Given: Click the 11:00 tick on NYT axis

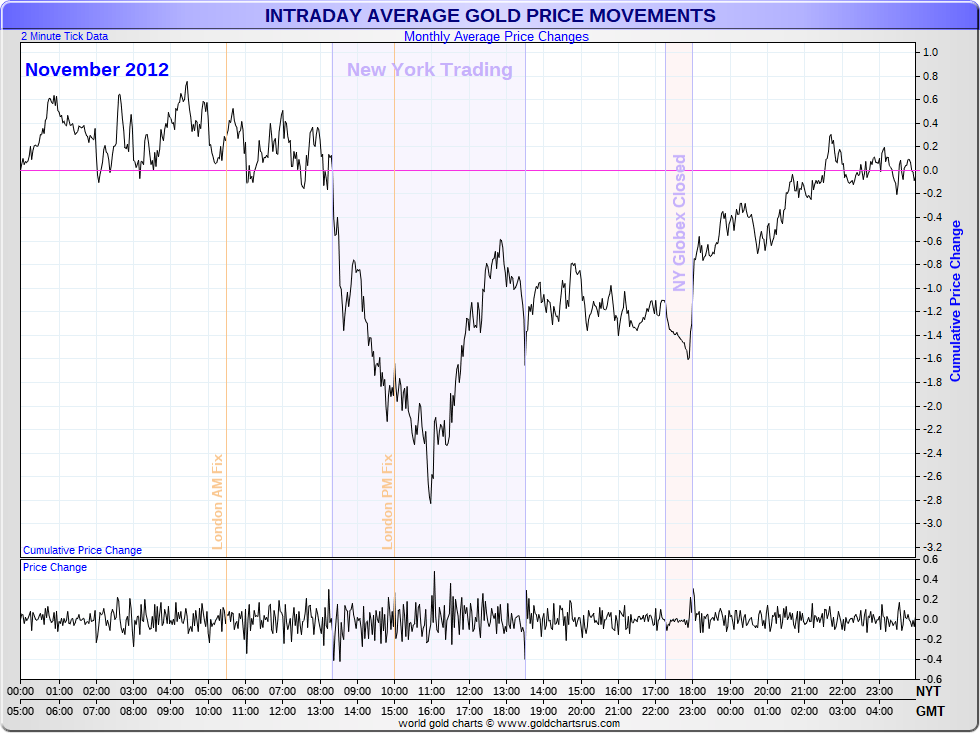Looking at the screenshot, I should tap(431, 691).
